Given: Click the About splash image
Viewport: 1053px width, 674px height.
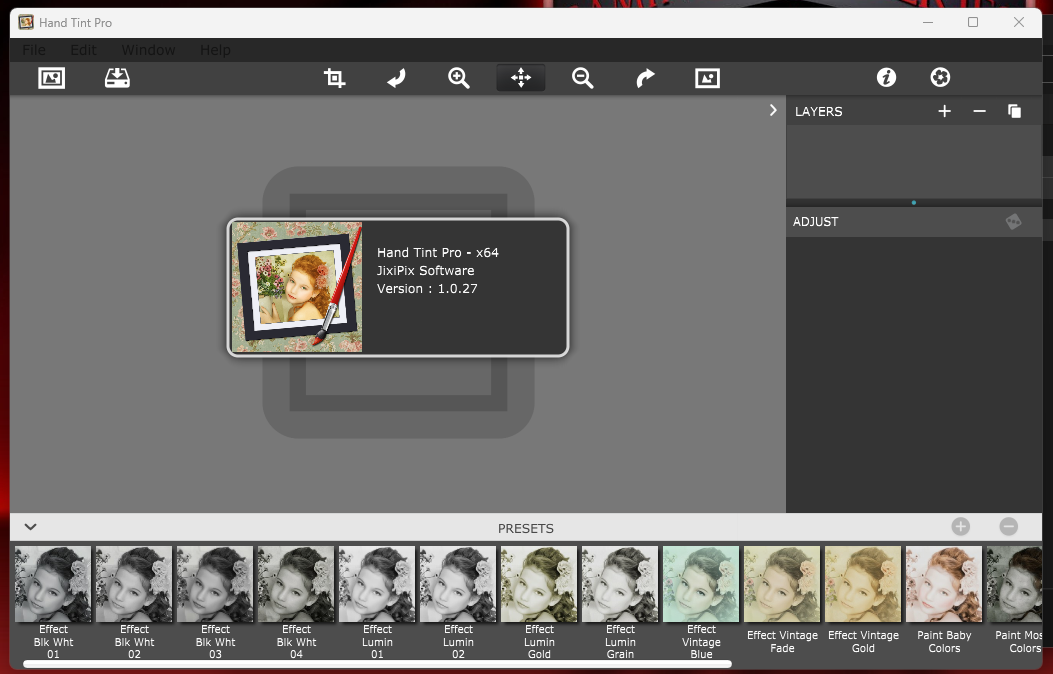Looking at the screenshot, I should point(297,287).
